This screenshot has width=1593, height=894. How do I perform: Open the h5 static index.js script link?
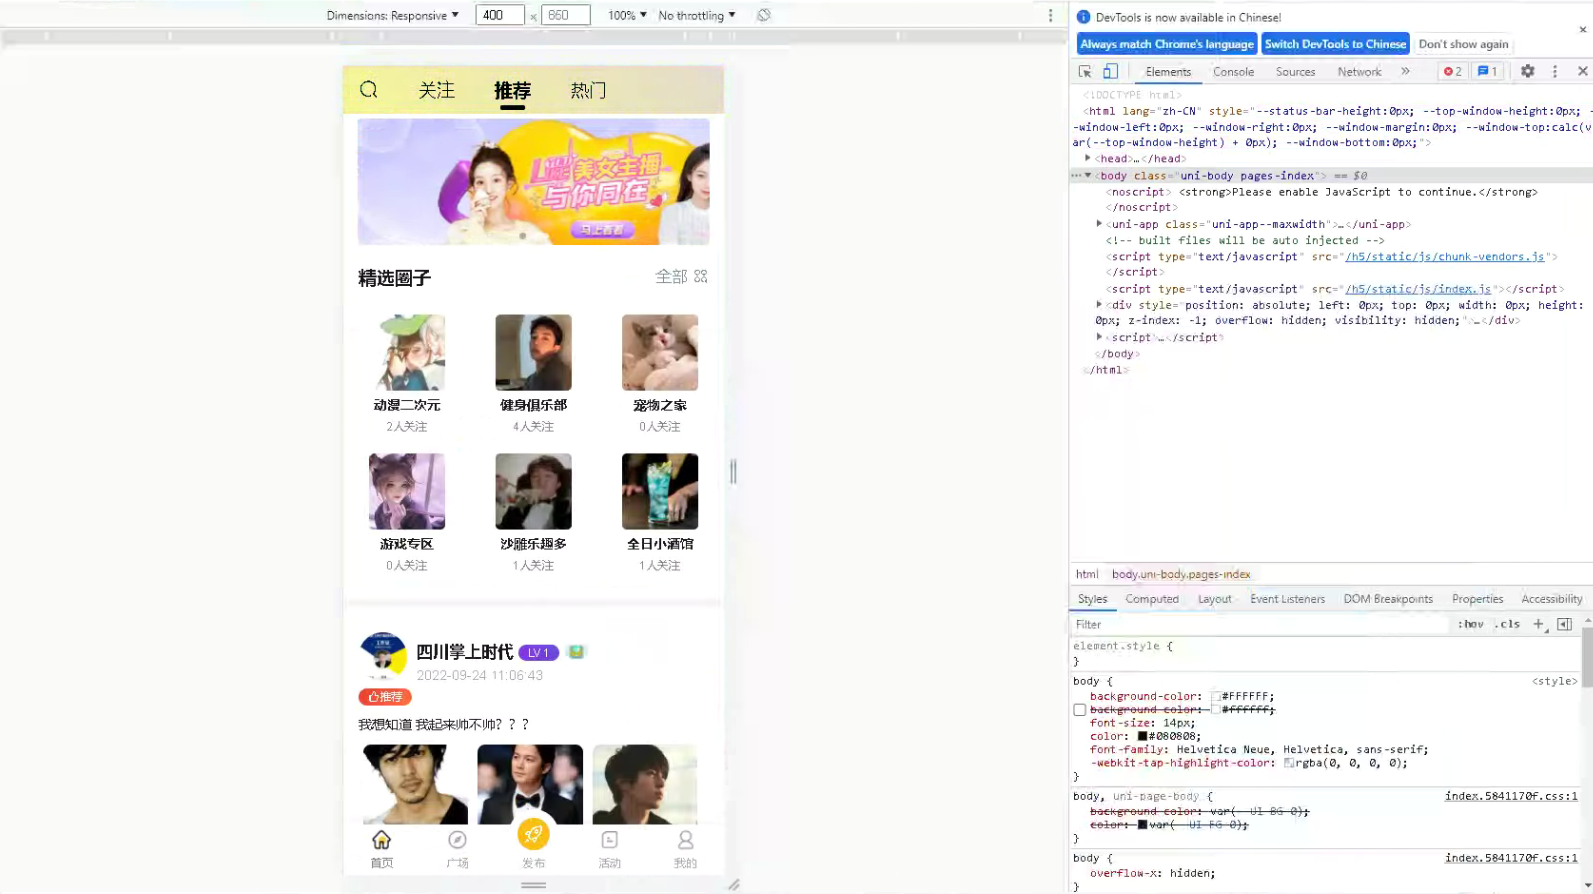click(x=1417, y=289)
